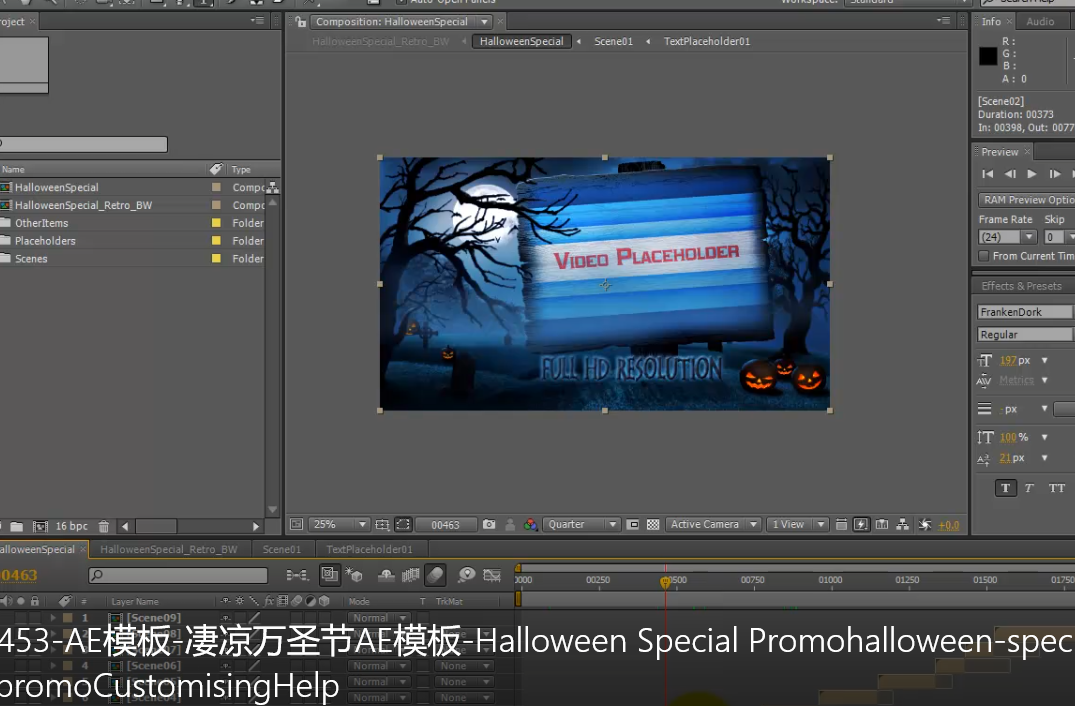Toggle the region of interest button
1075x706 pixels.
point(633,524)
